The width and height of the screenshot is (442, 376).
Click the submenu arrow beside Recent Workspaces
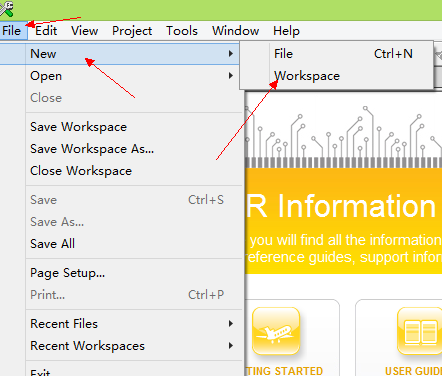[x=231, y=346]
